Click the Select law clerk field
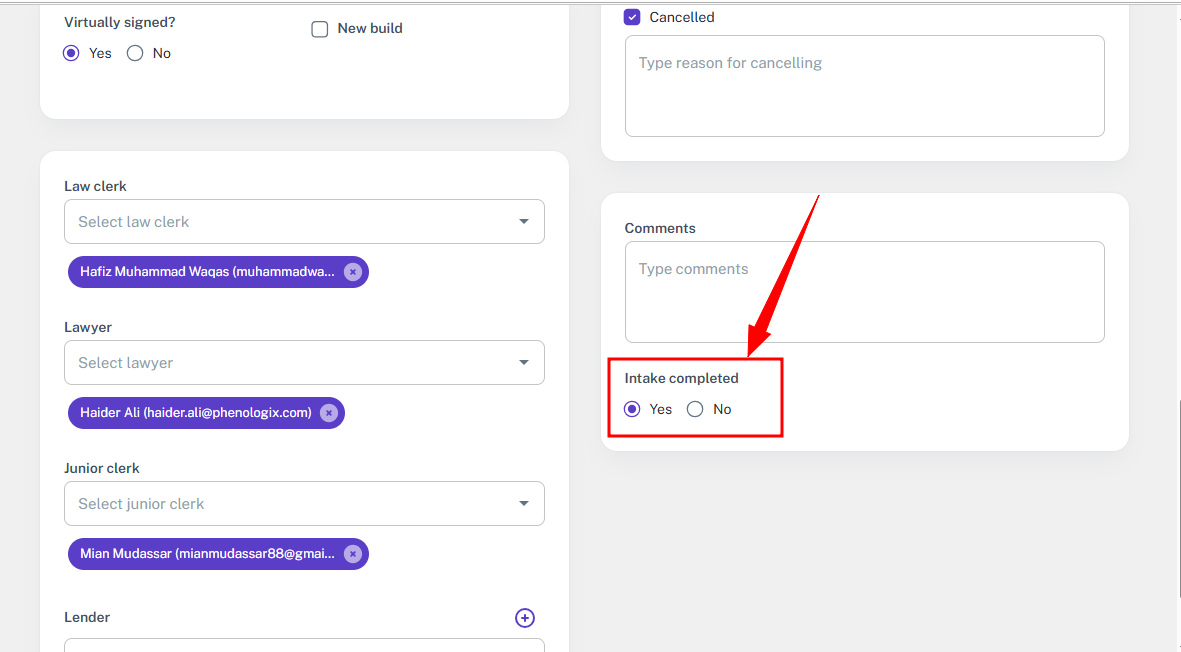Screen dimensions: 1181x652 [x=304, y=221]
